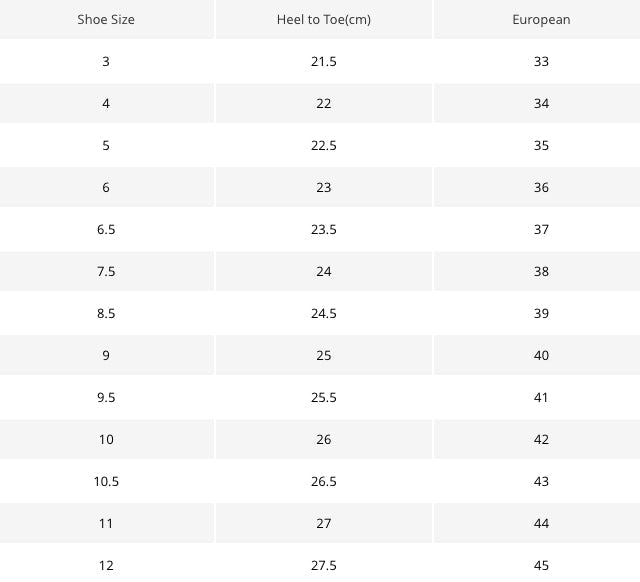This screenshot has width=640, height=582.
Task: Select the 27.5 heel to toe cell
Action: [323, 566]
